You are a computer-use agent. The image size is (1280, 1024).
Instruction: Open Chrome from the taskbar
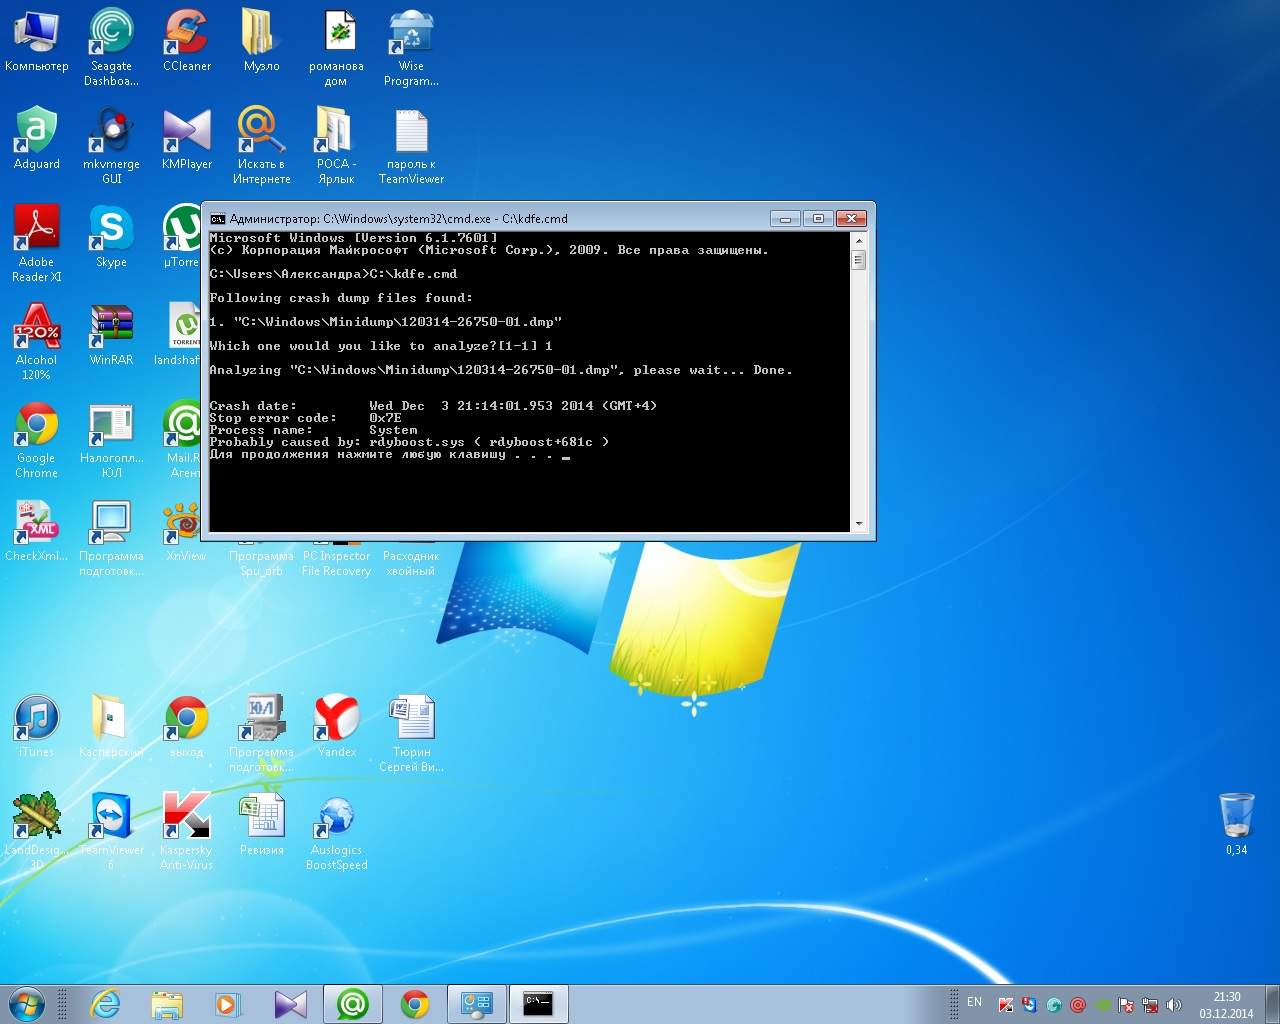point(415,1004)
